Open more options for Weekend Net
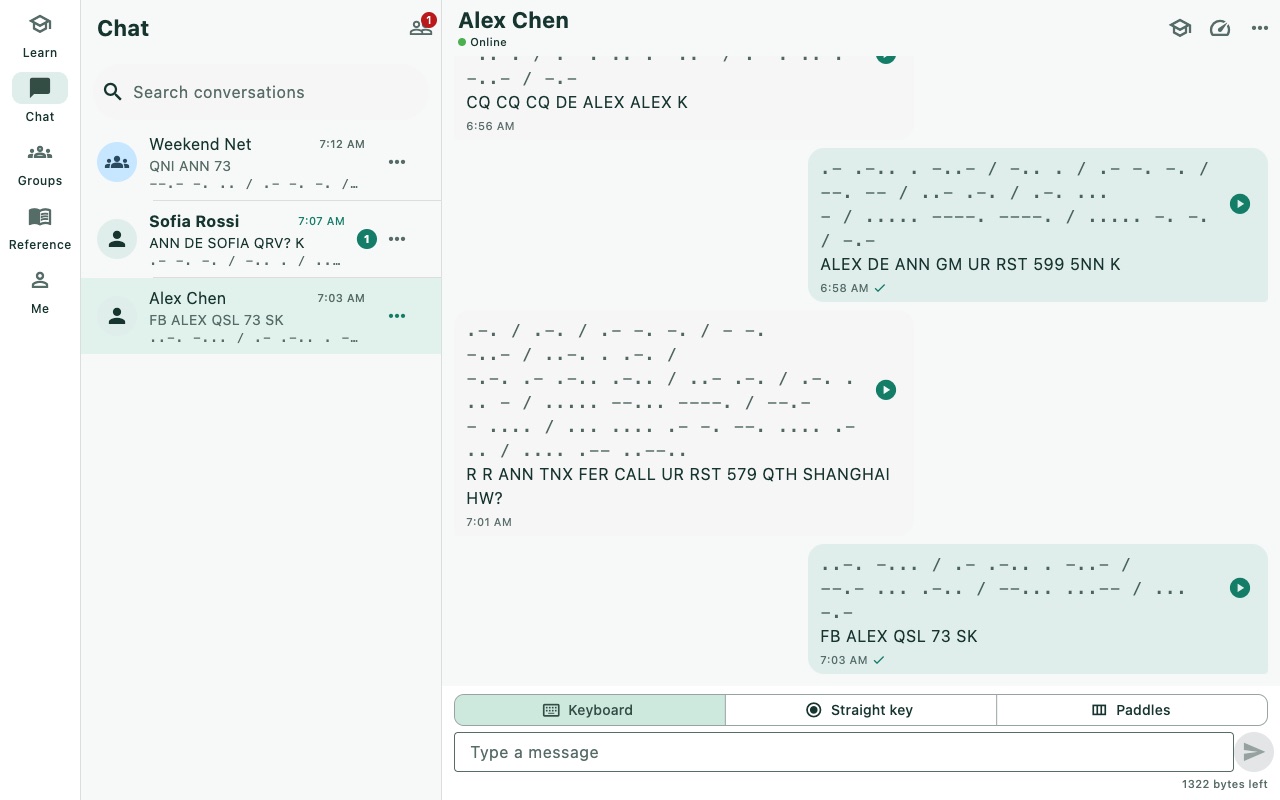 pyautogui.click(x=397, y=162)
